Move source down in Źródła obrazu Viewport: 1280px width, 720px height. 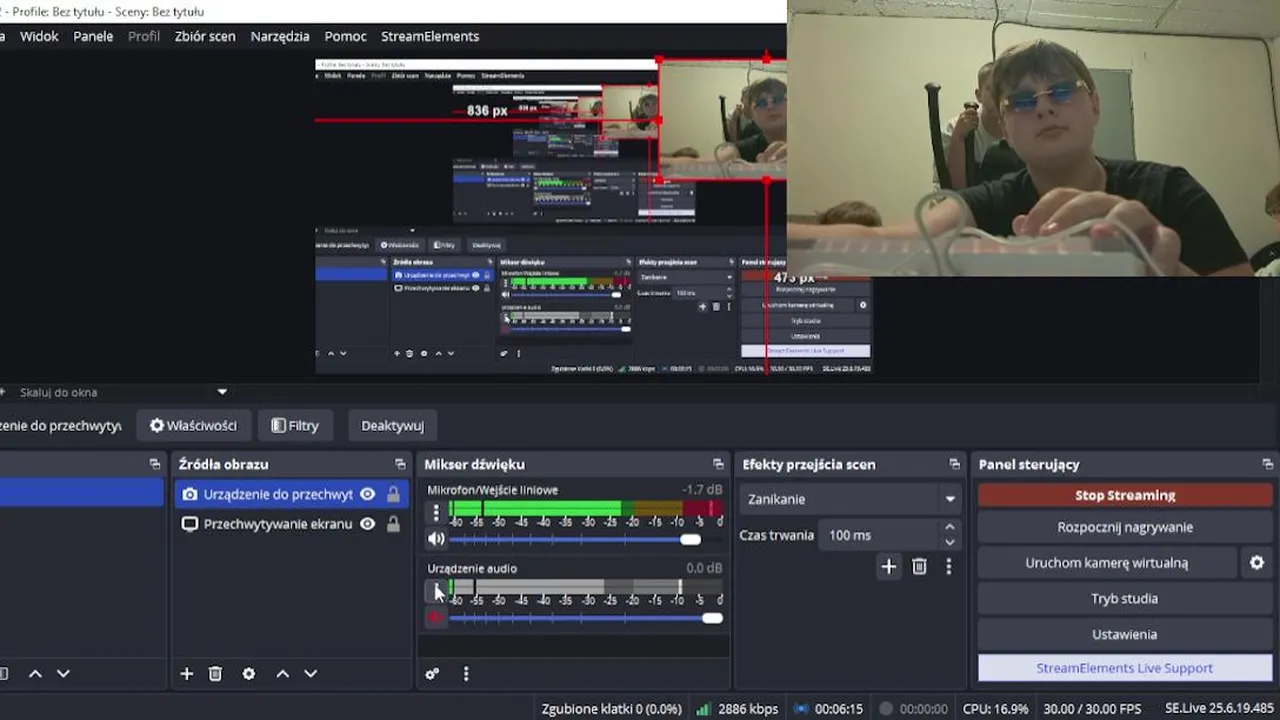coord(310,674)
